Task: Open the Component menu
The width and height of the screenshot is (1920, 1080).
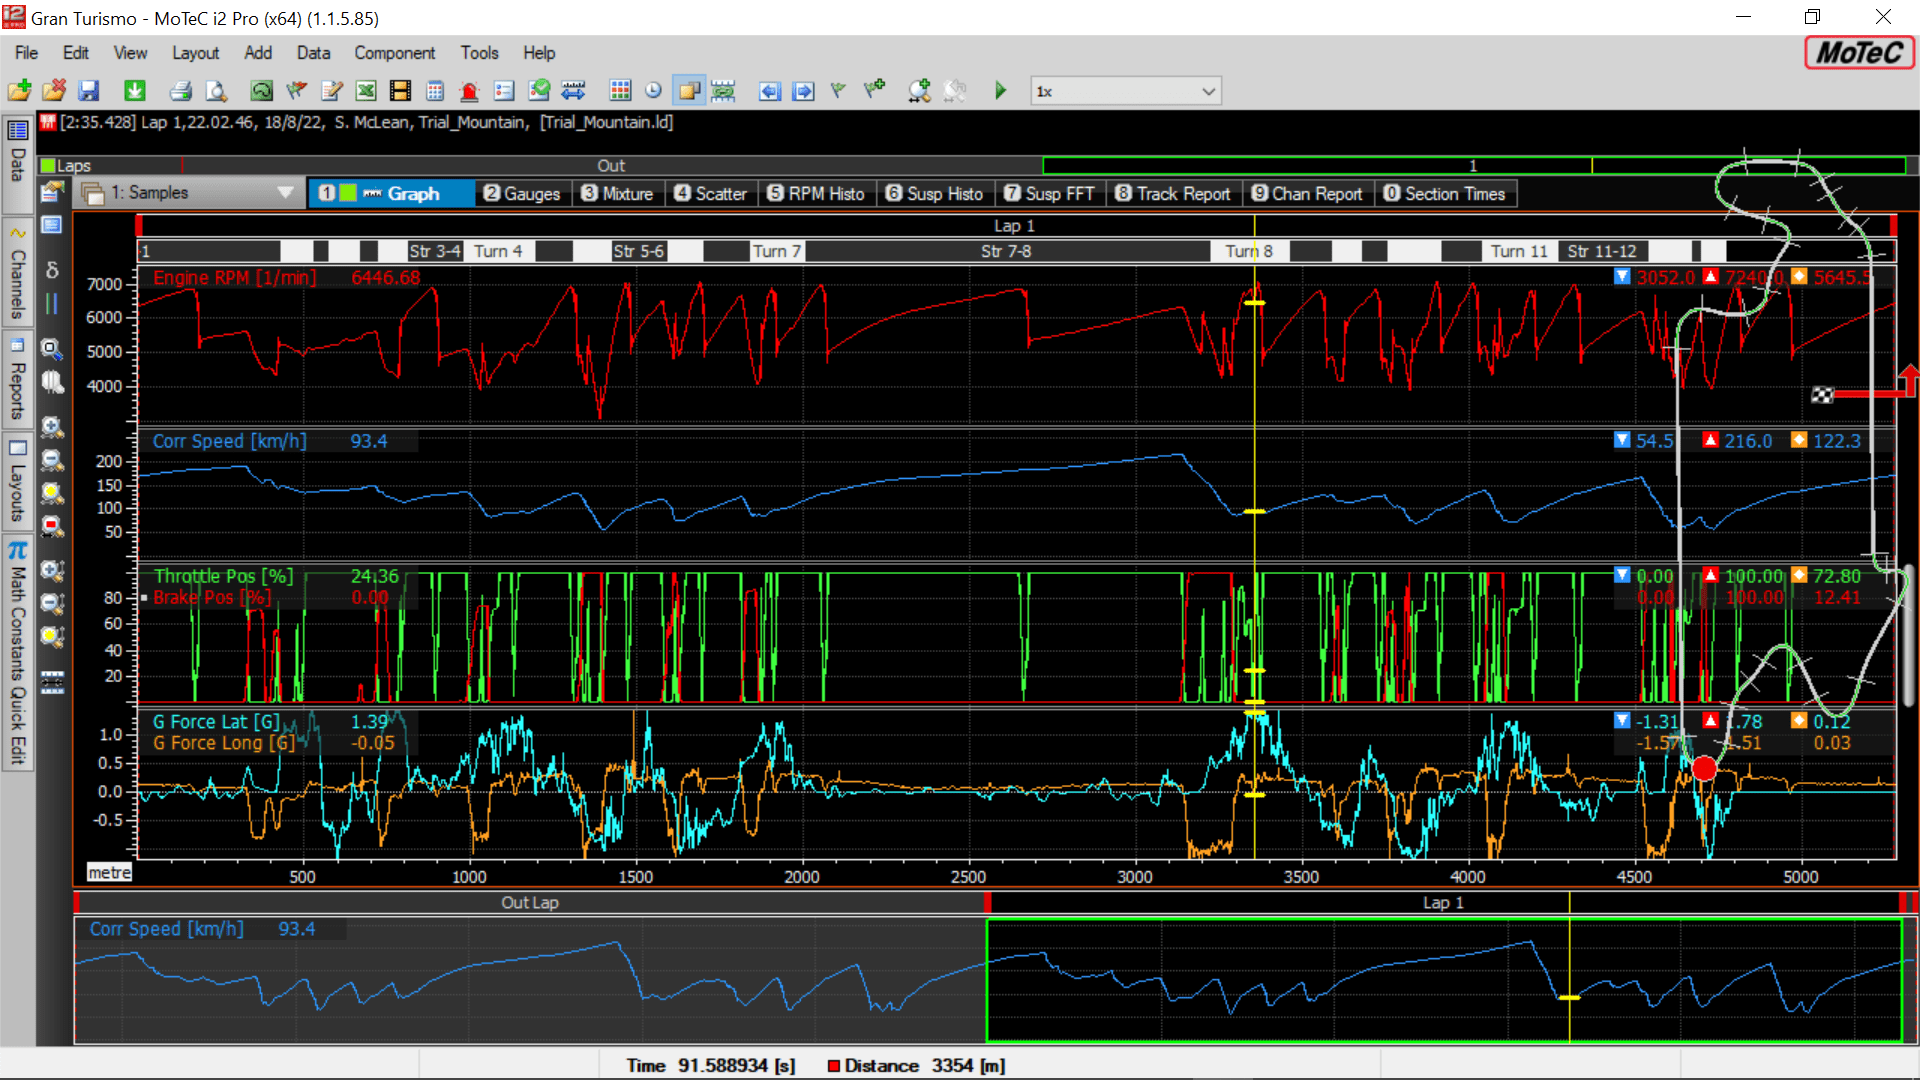Action: coord(395,53)
